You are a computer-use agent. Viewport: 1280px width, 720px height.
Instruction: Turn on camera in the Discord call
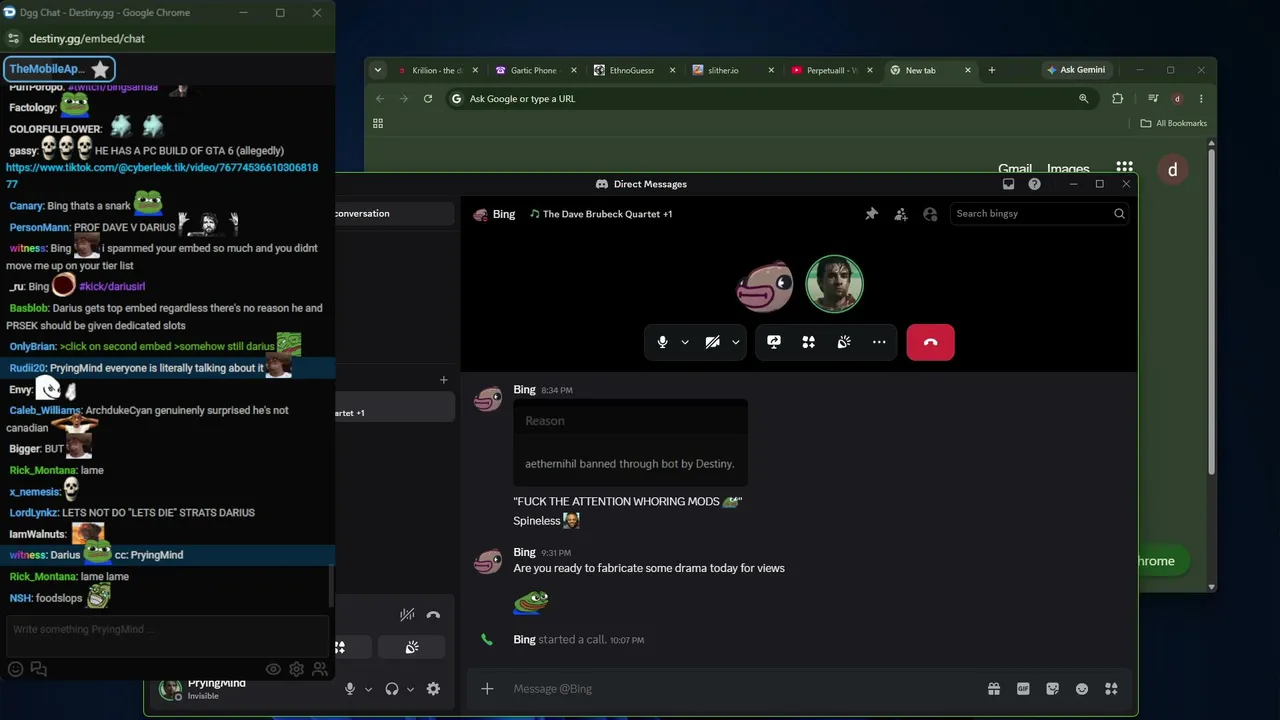click(712, 342)
